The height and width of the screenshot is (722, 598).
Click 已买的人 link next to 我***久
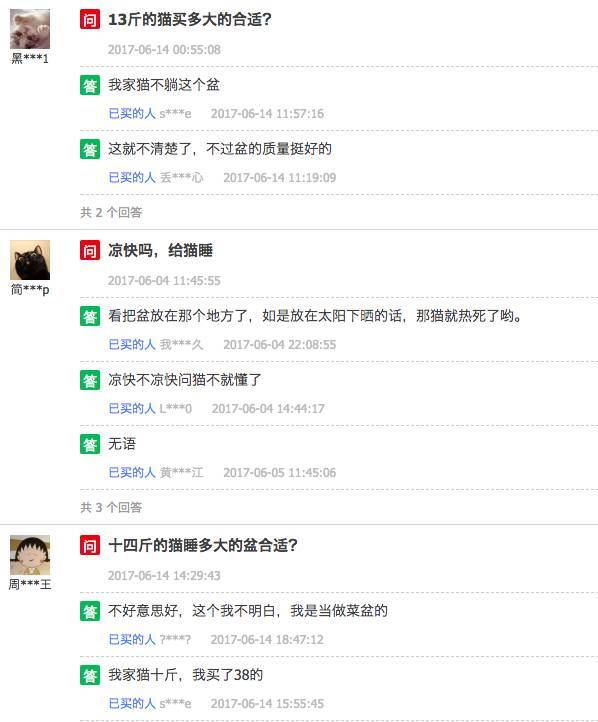(132, 344)
